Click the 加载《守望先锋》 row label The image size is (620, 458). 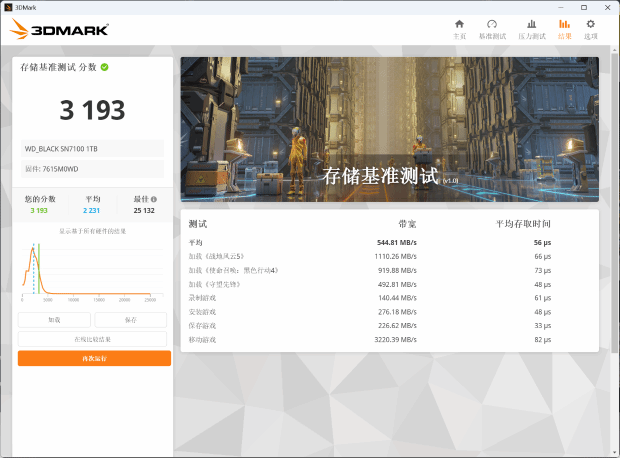215,284
